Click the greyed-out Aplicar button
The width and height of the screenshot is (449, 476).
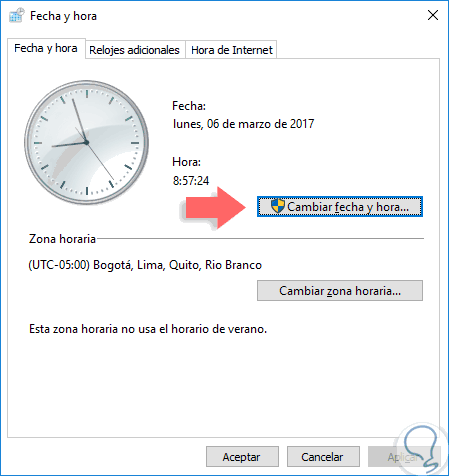(x=404, y=457)
